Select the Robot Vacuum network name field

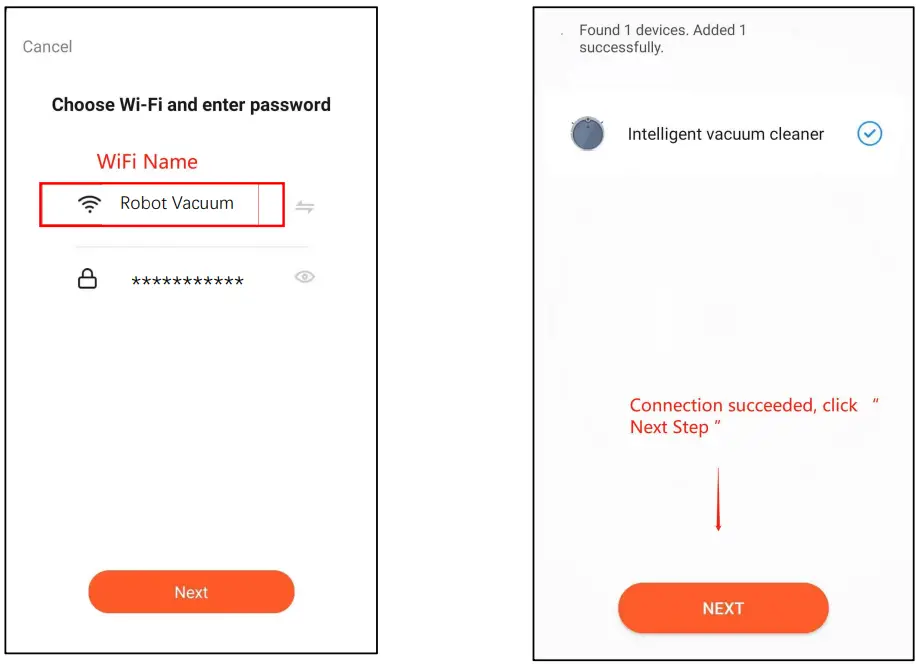[x=177, y=203]
